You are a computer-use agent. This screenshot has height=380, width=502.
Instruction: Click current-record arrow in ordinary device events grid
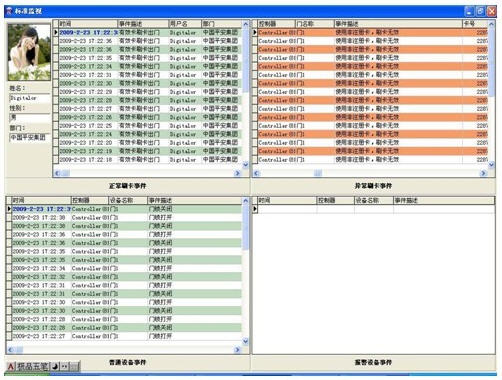pyautogui.click(x=9, y=209)
